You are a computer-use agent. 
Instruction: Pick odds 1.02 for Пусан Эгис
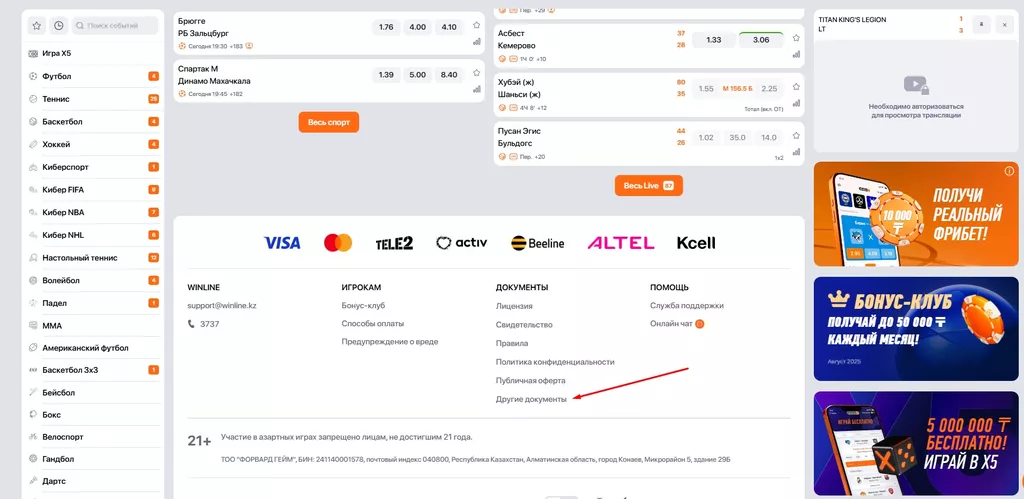(x=706, y=138)
